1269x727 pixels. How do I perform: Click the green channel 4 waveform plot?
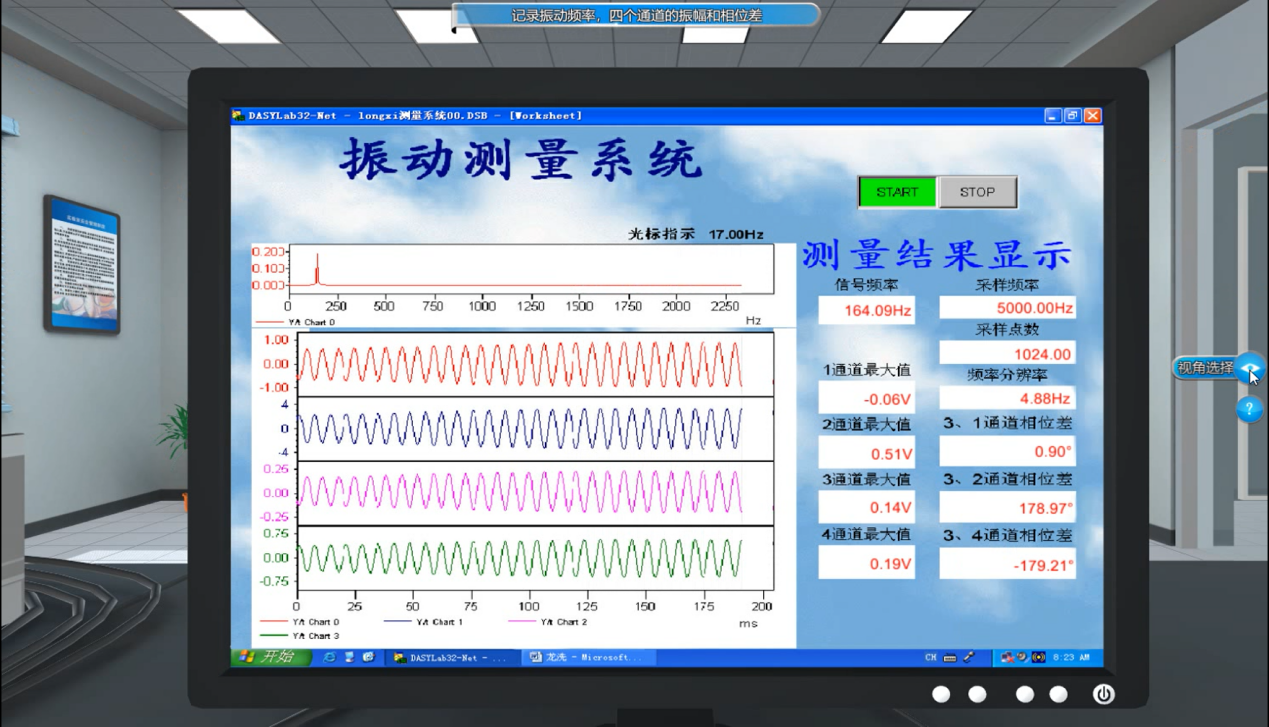pyautogui.click(x=520, y=558)
